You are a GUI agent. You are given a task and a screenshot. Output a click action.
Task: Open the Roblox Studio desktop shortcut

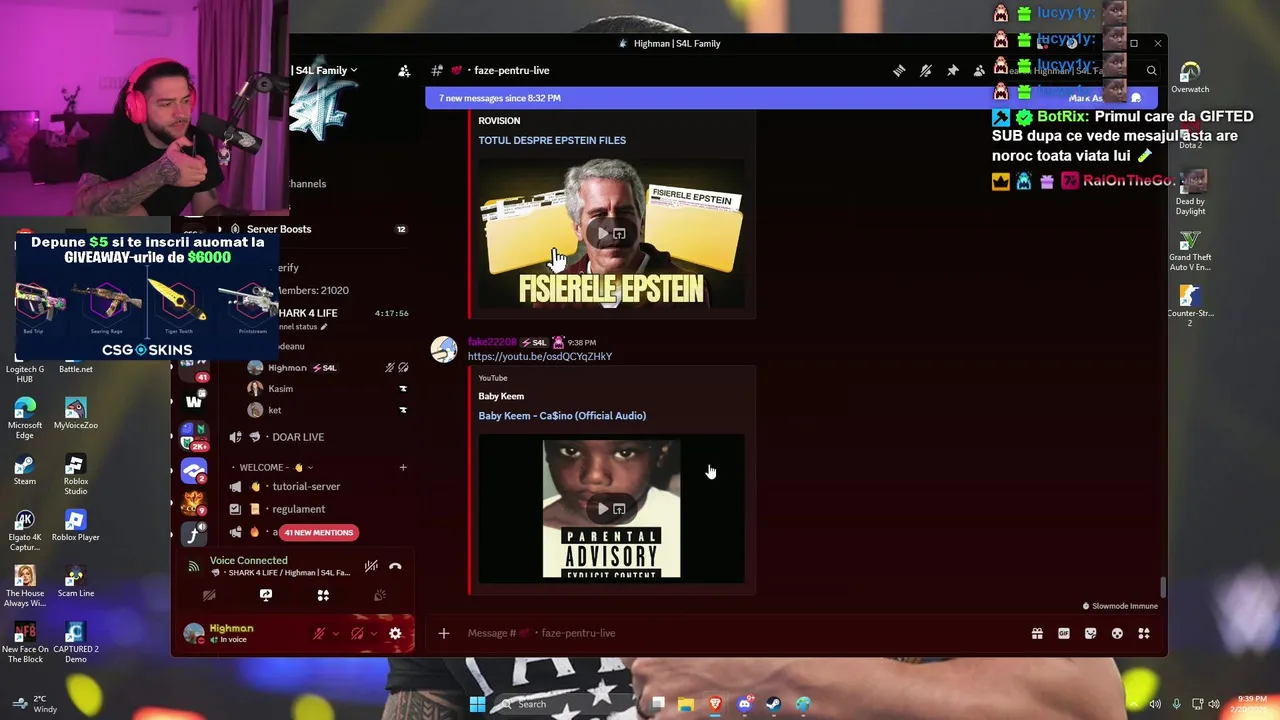pos(75,475)
